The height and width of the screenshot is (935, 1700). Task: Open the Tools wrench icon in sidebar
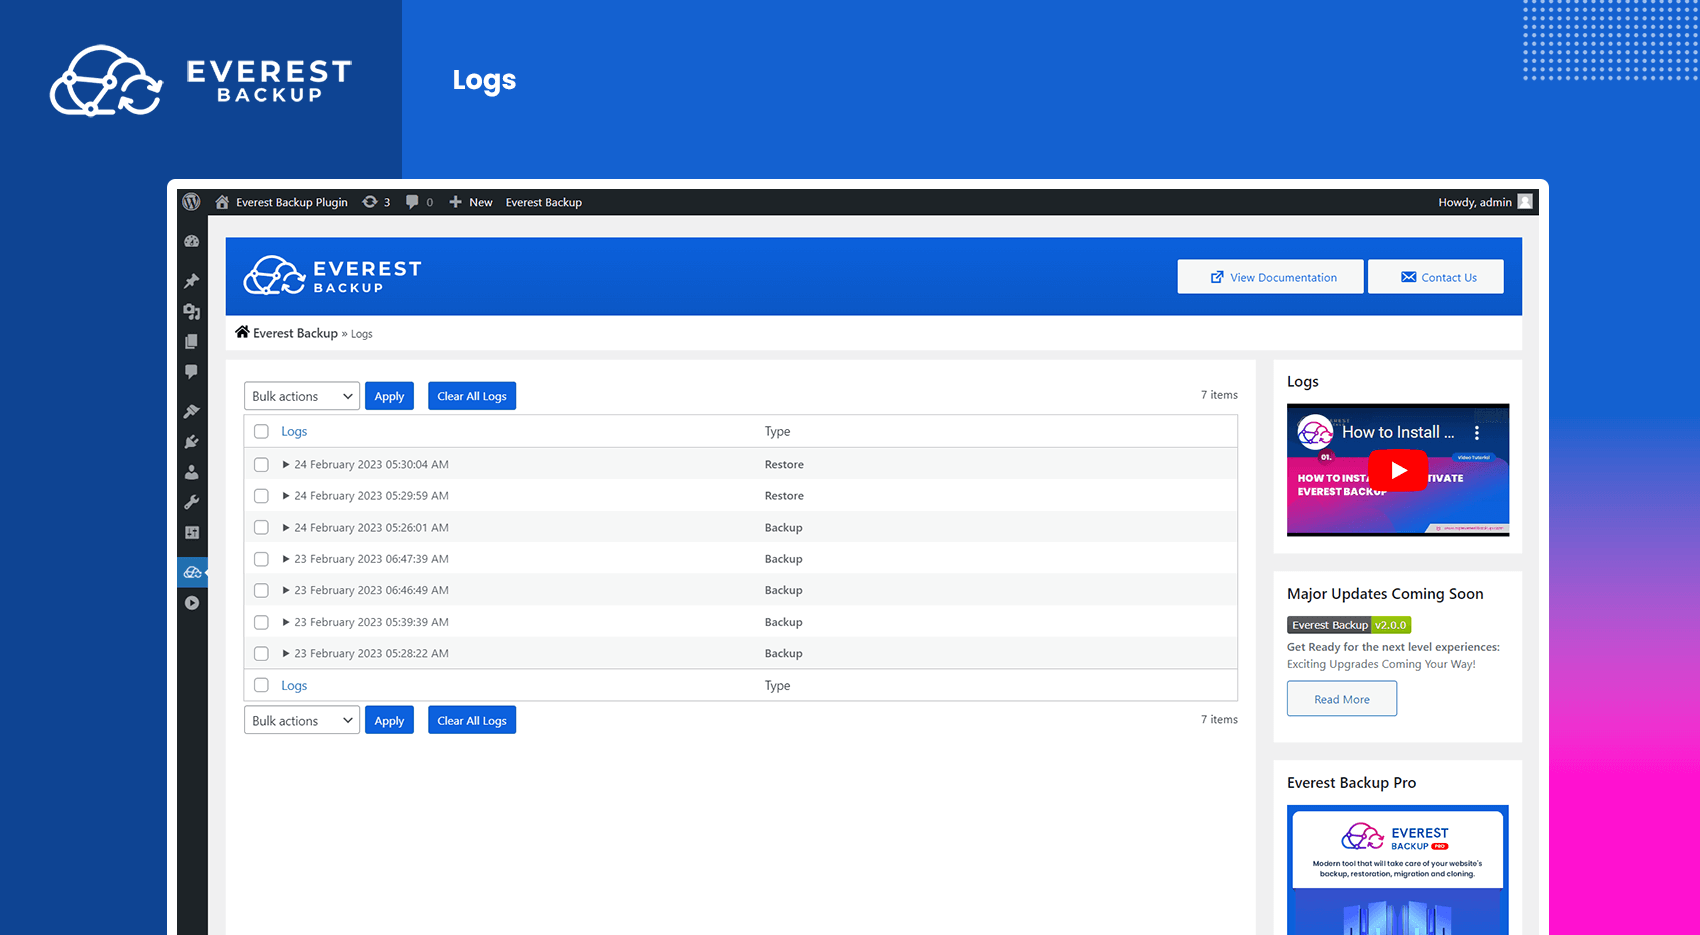(192, 502)
